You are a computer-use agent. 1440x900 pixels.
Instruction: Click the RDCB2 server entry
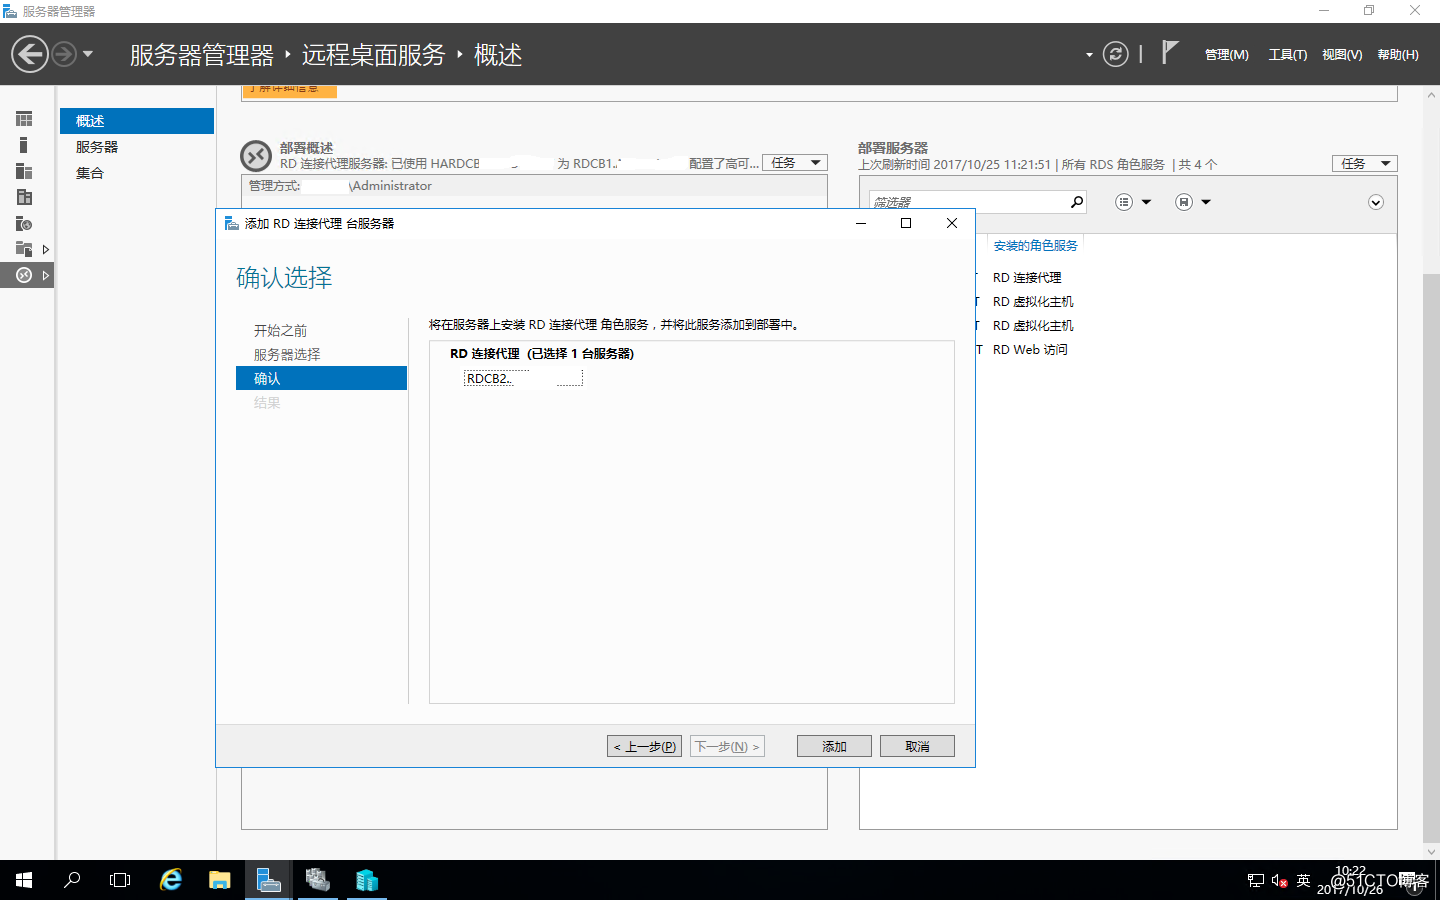523,378
